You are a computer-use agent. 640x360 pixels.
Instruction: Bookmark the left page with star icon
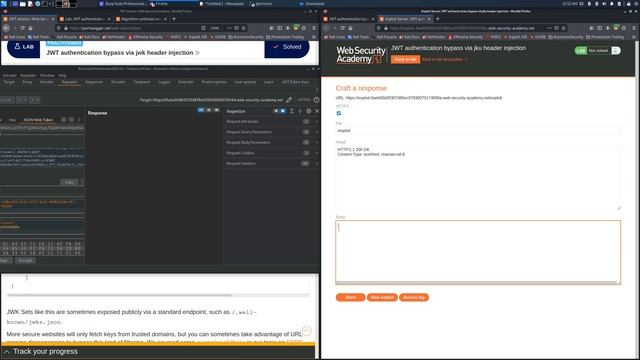(x=244, y=28)
